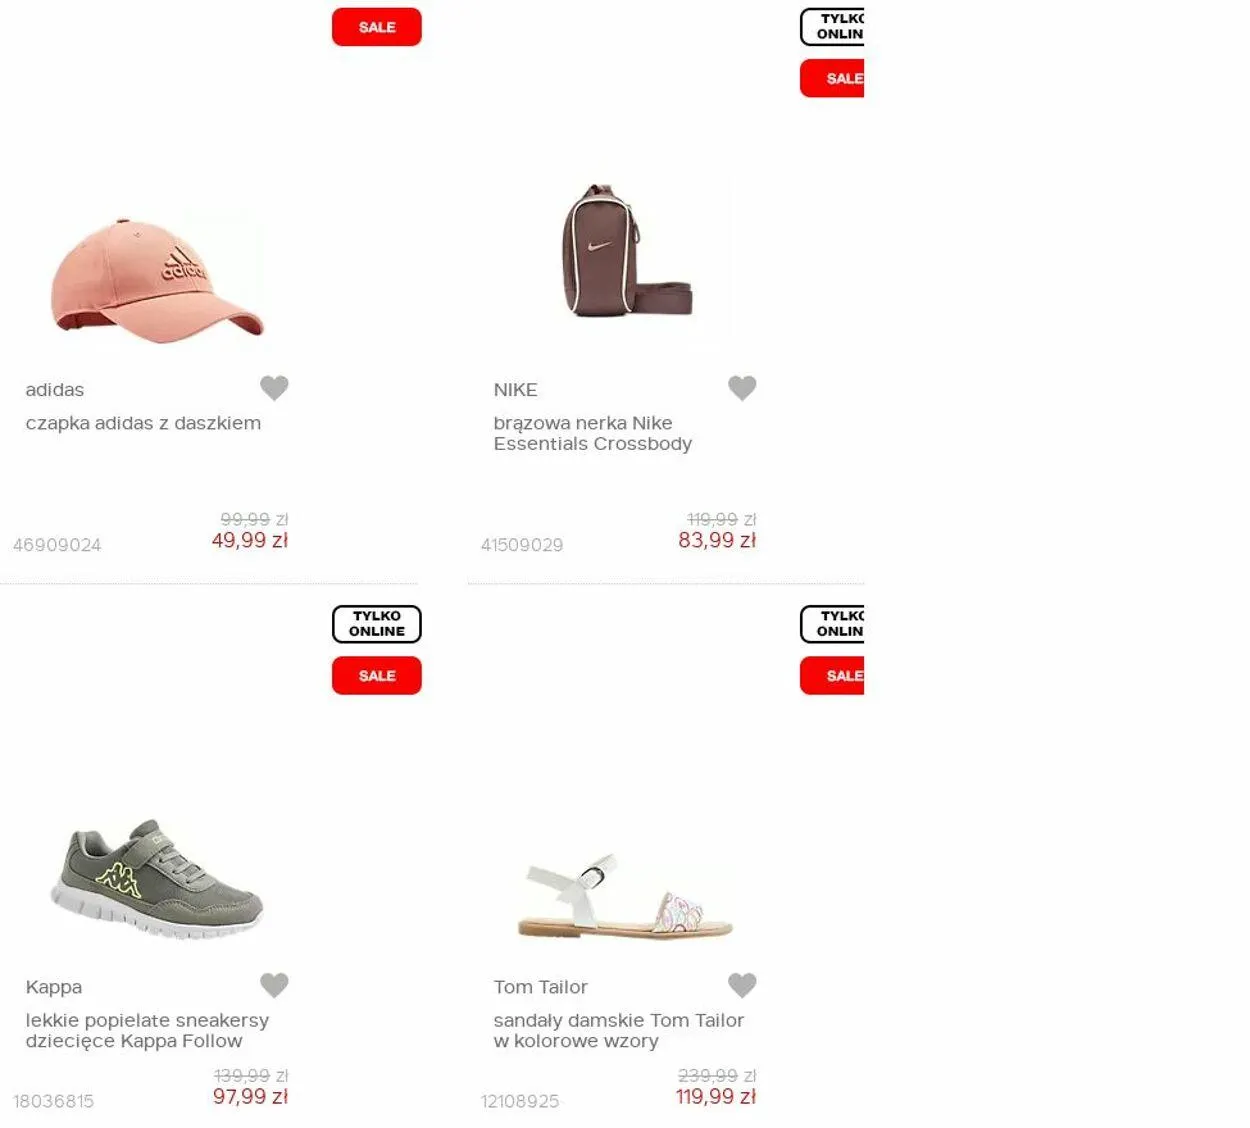
Task: Click TYLKO ONLINE badge above Tom Tailor sandals
Action: [x=833, y=624]
